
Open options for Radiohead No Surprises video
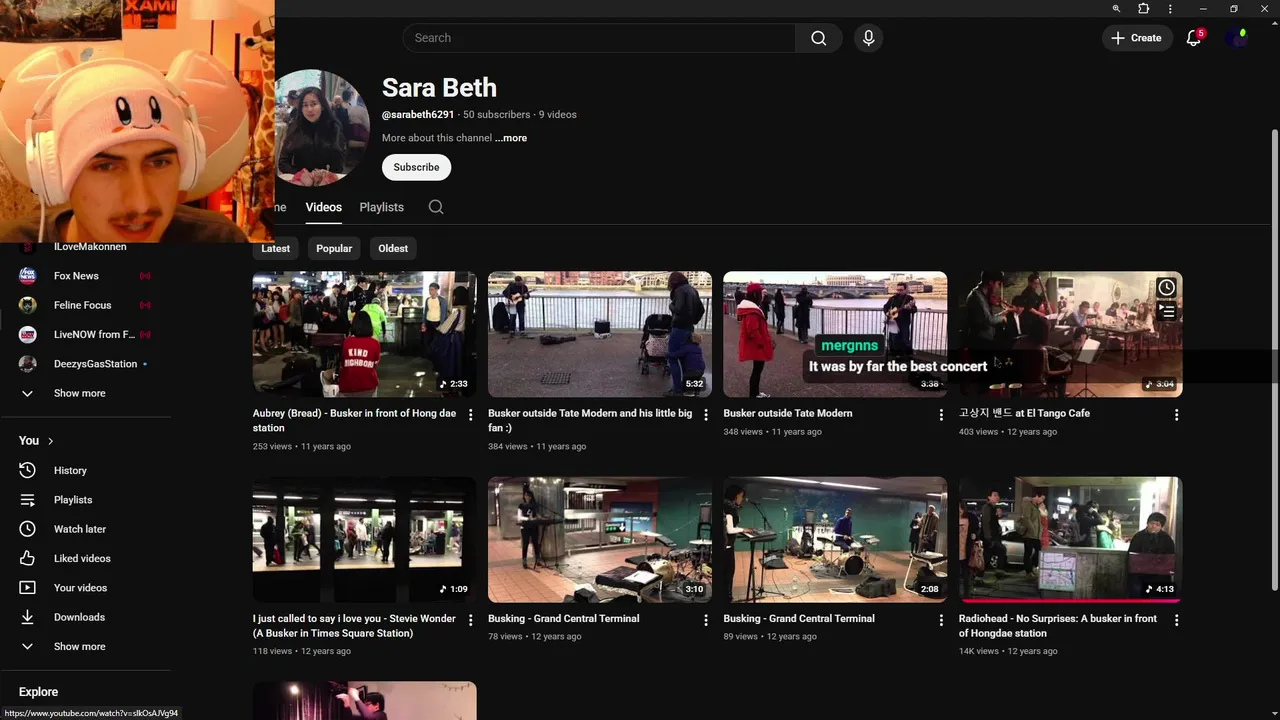[x=1176, y=620]
